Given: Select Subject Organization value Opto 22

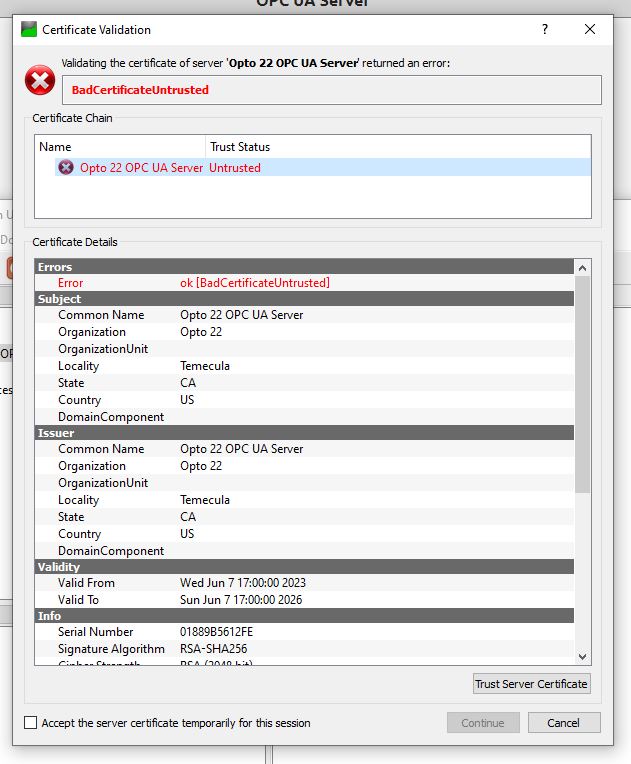Looking at the screenshot, I should [x=201, y=332].
